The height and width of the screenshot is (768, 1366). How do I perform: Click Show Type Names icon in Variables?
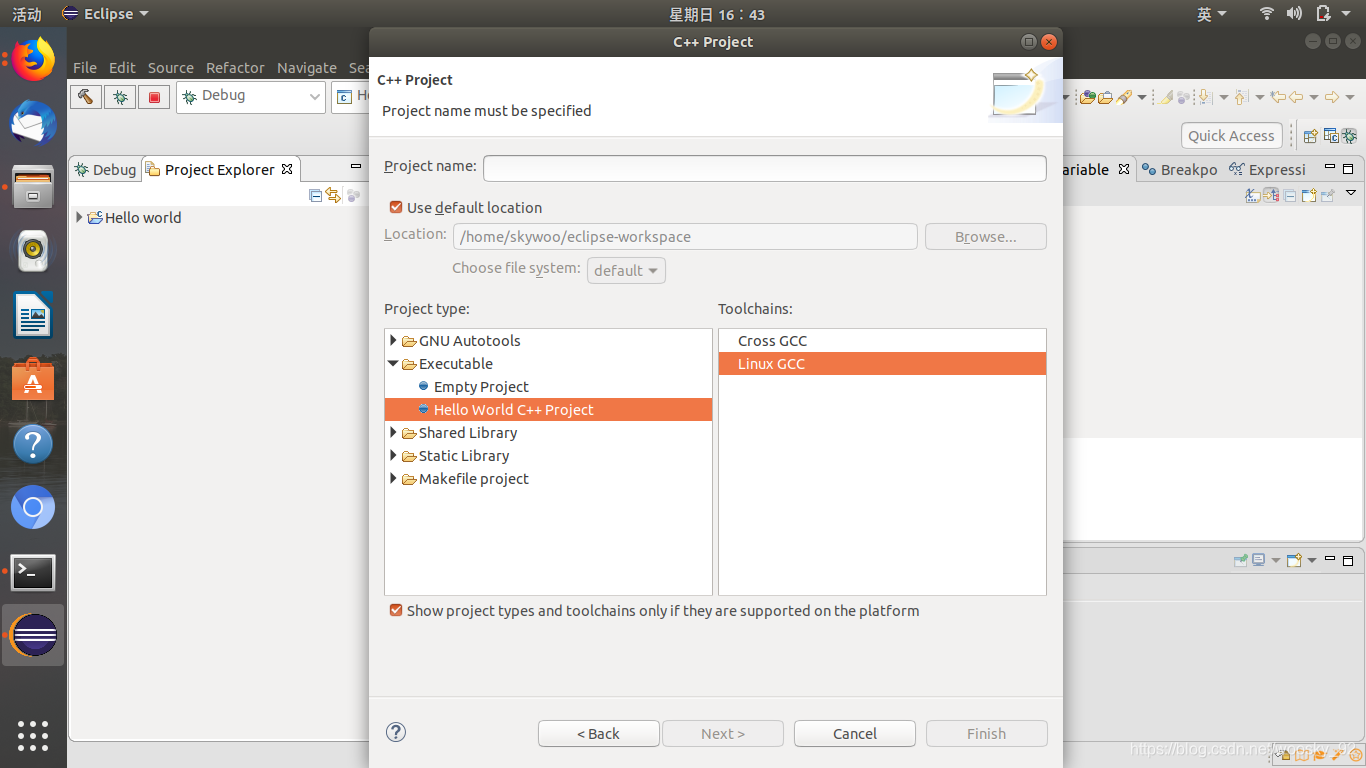click(1253, 195)
